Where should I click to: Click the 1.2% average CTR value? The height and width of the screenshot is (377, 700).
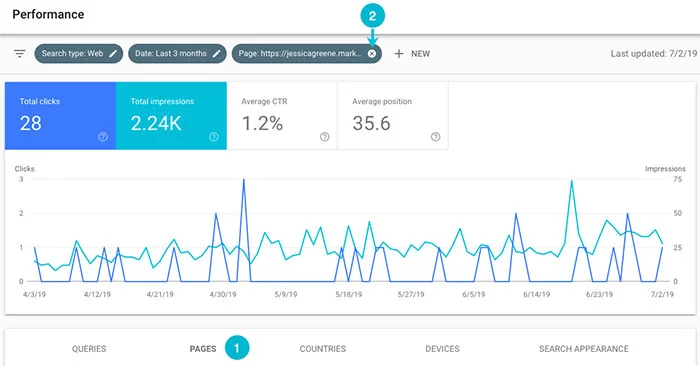[262, 123]
